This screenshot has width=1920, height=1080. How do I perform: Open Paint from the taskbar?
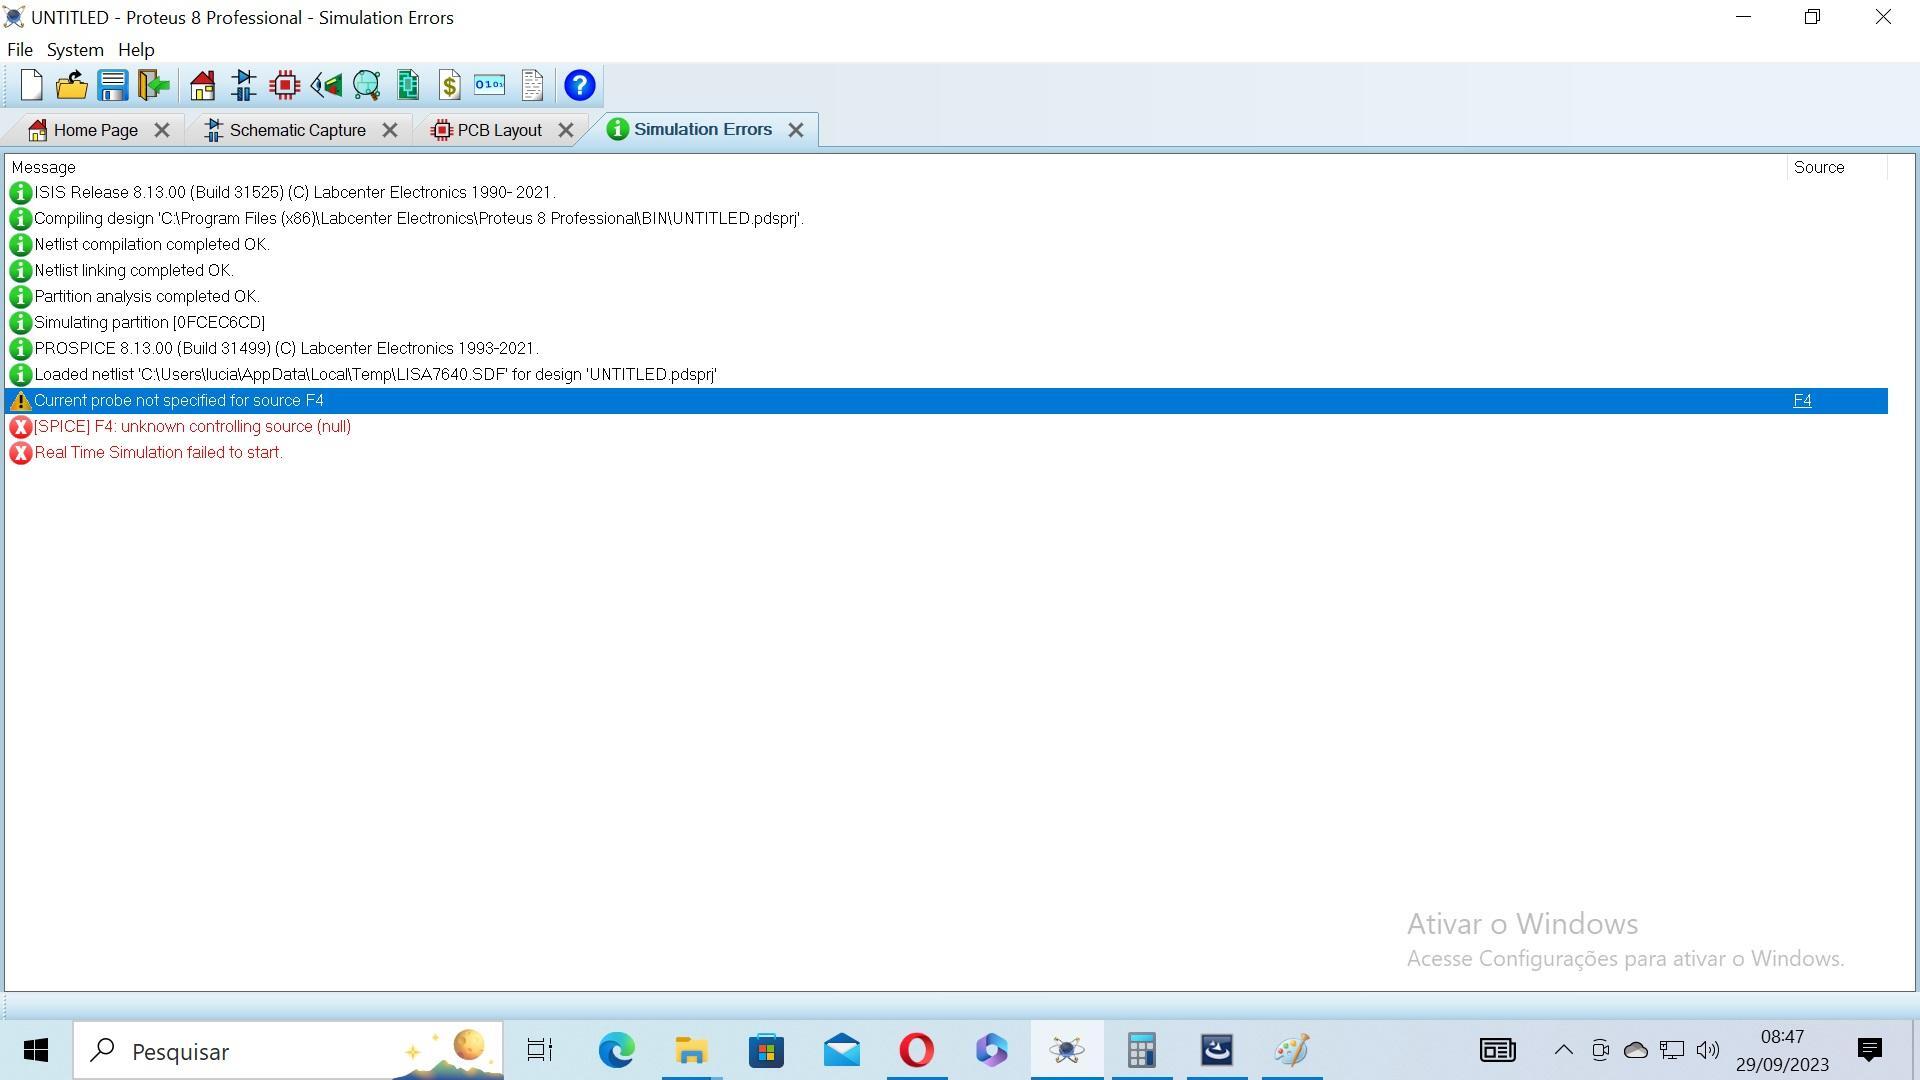point(1292,1050)
